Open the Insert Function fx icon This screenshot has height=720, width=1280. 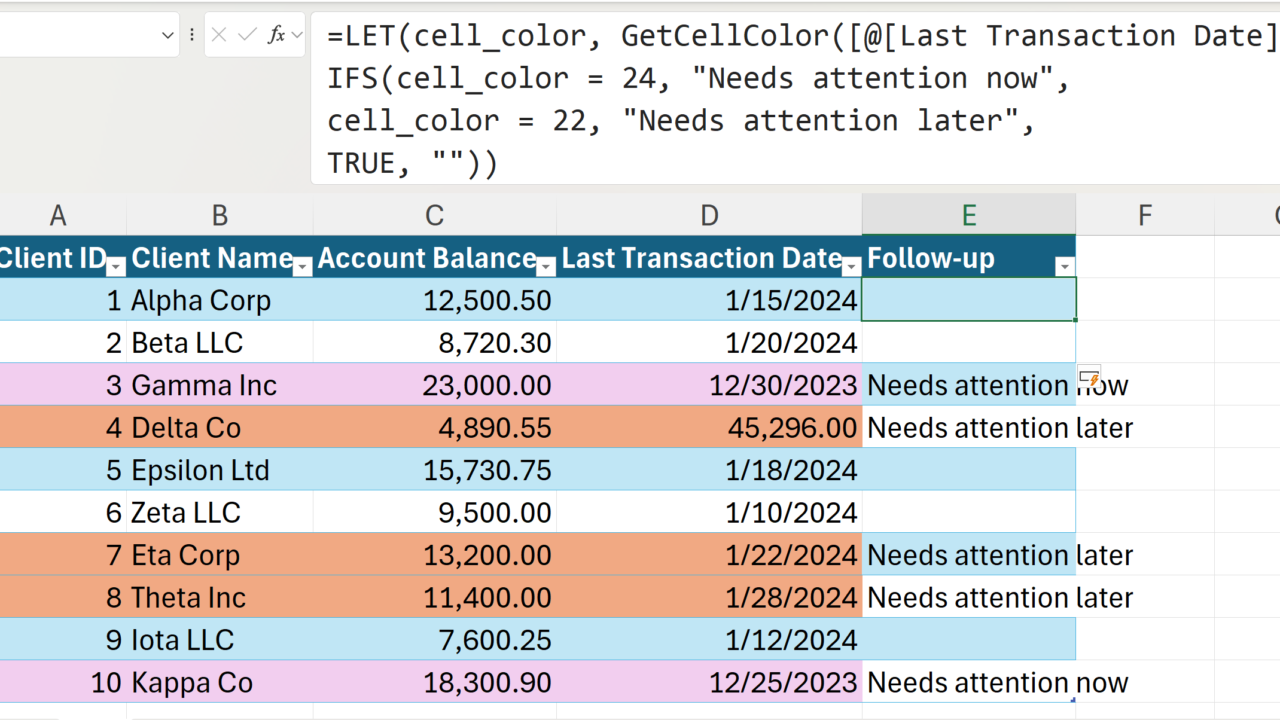[x=276, y=35]
